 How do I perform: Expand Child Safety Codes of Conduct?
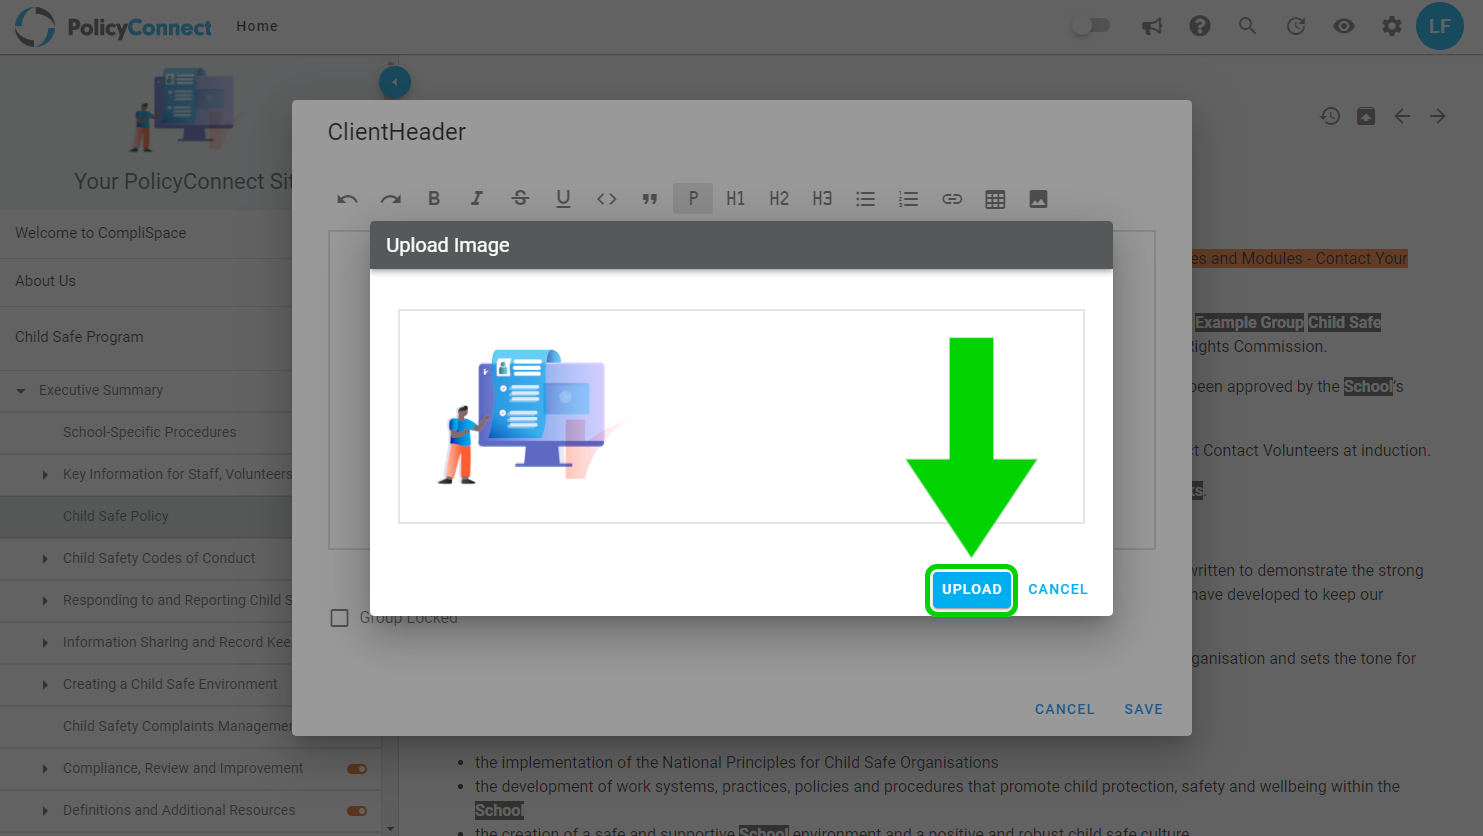(x=45, y=559)
